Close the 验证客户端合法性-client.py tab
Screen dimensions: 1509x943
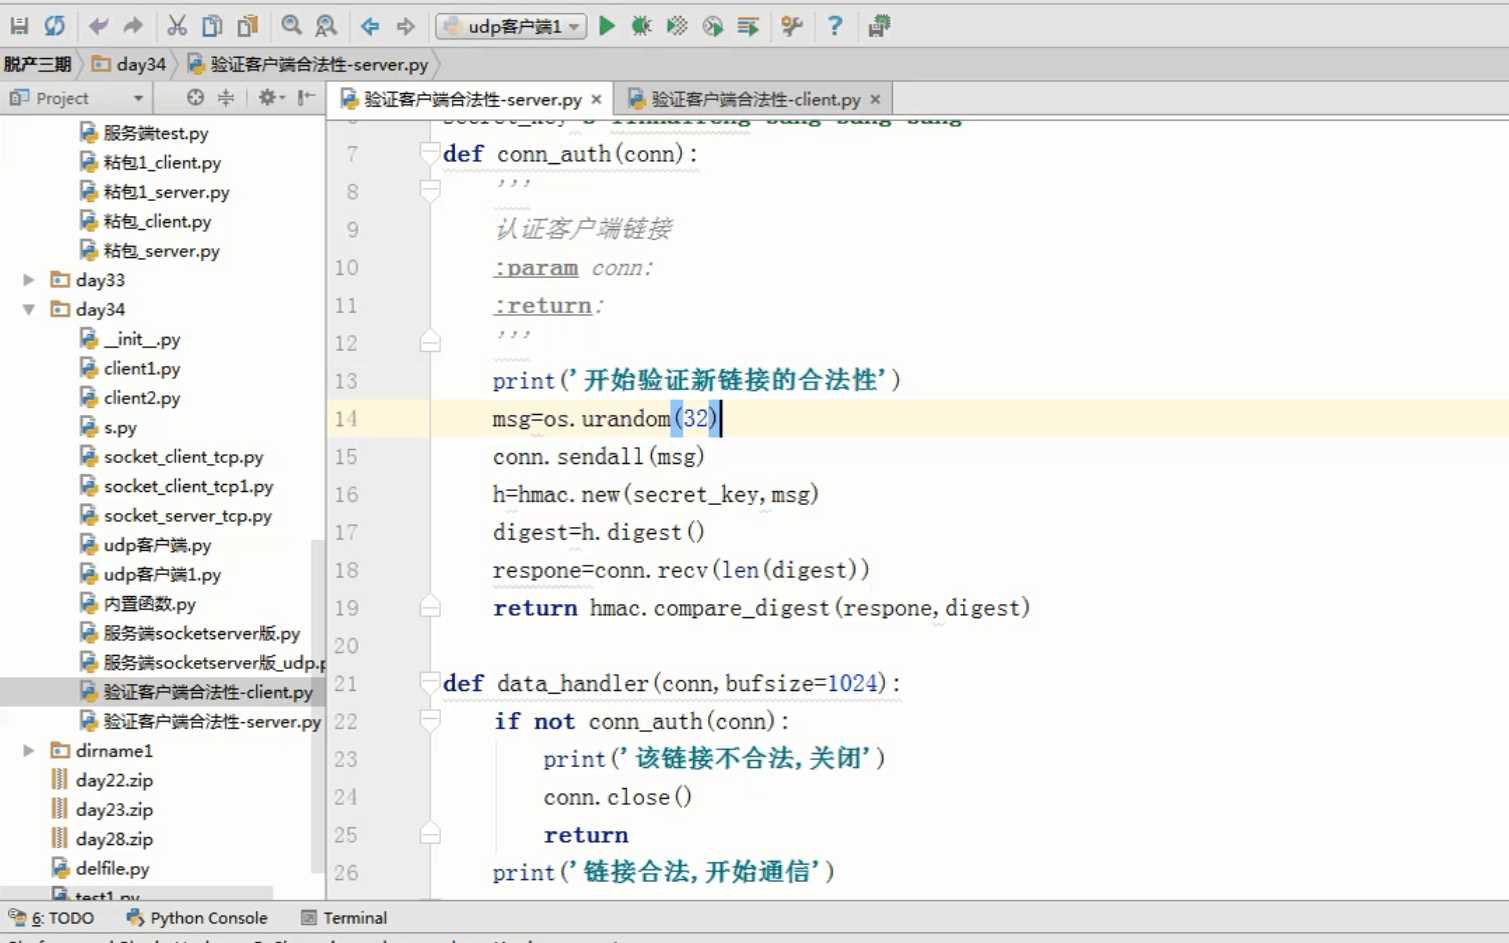point(875,99)
